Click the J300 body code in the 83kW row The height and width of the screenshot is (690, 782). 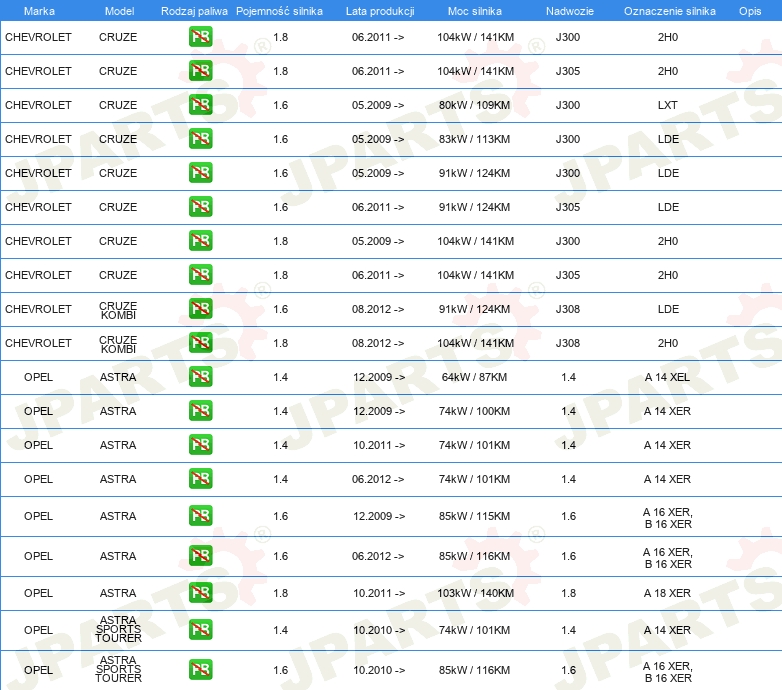(568, 139)
